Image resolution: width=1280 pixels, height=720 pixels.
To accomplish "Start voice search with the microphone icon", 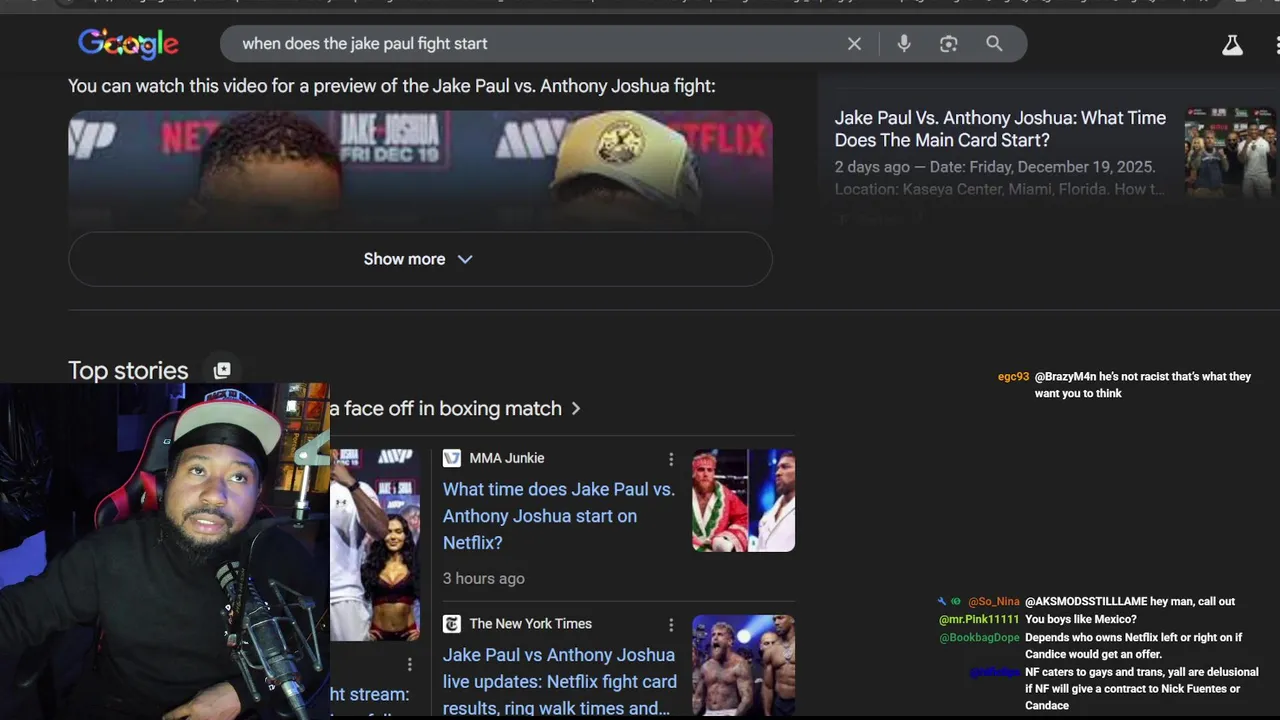I will [904, 44].
